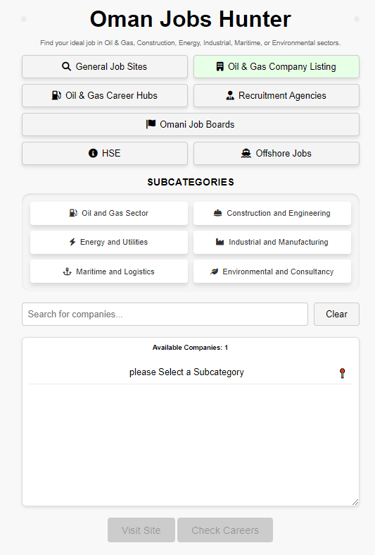Clear the company search field
375x555 pixels.
click(x=336, y=314)
